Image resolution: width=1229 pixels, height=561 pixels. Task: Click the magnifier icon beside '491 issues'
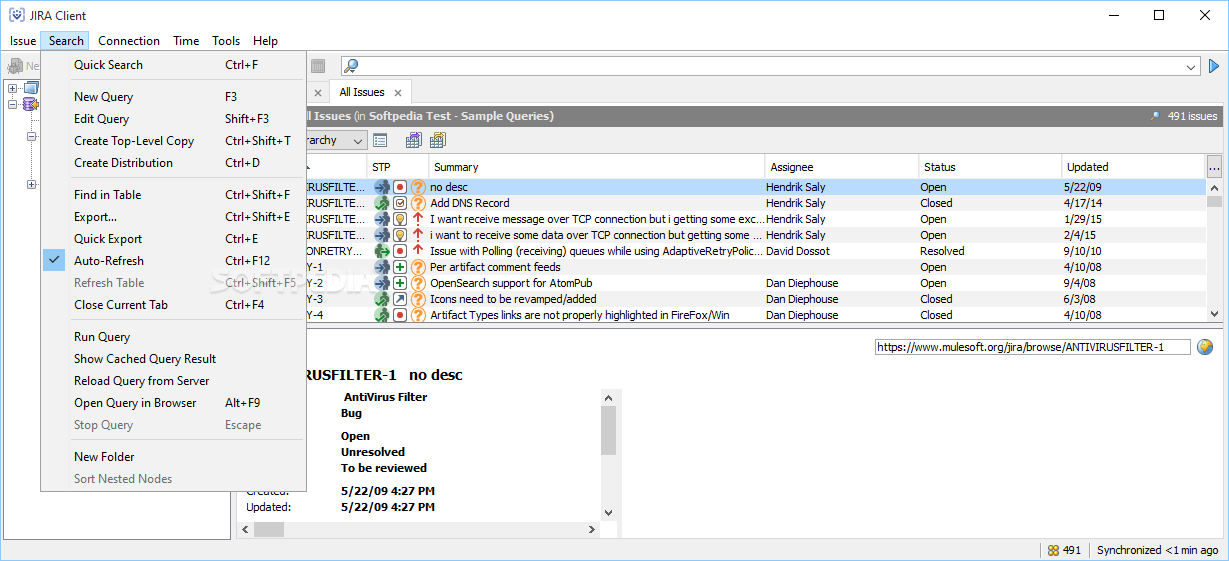point(1156,116)
